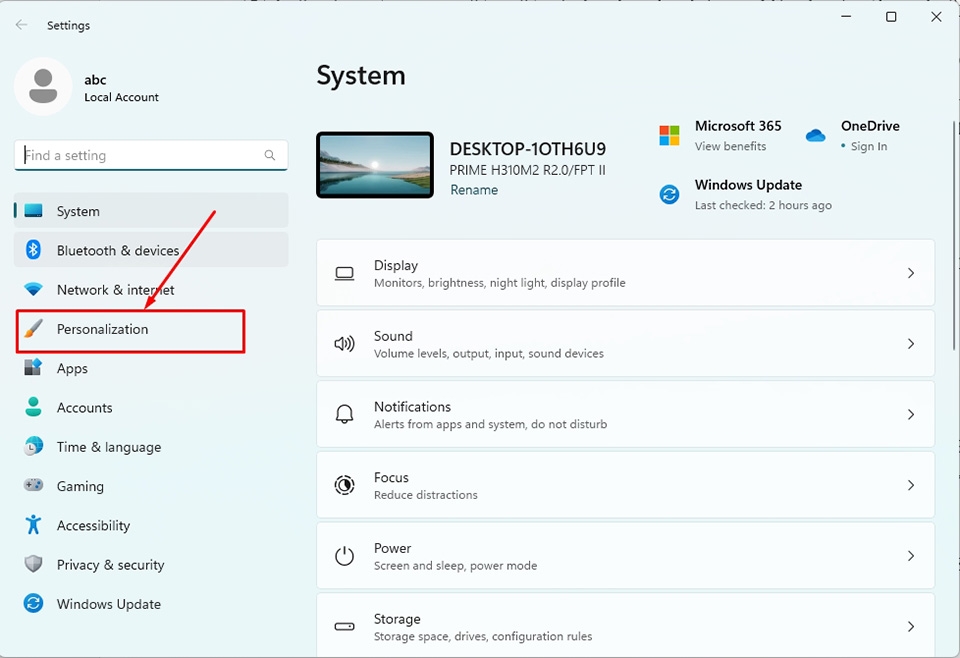Select the Power icon

(x=344, y=556)
